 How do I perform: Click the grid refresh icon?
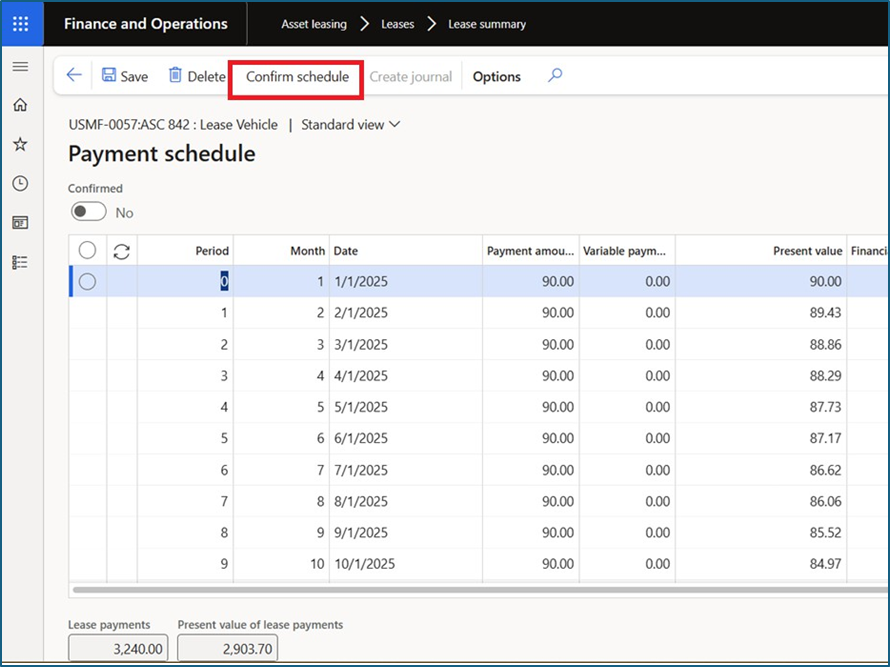click(x=122, y=251)
